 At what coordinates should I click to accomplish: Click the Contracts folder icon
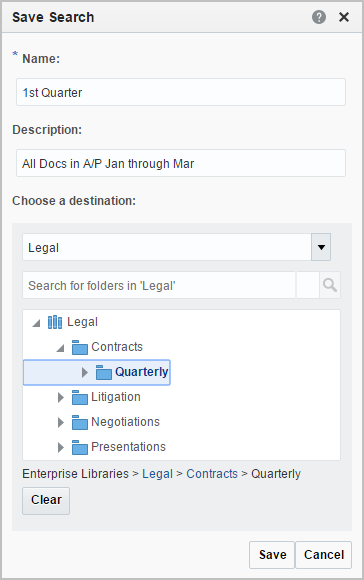80,347
